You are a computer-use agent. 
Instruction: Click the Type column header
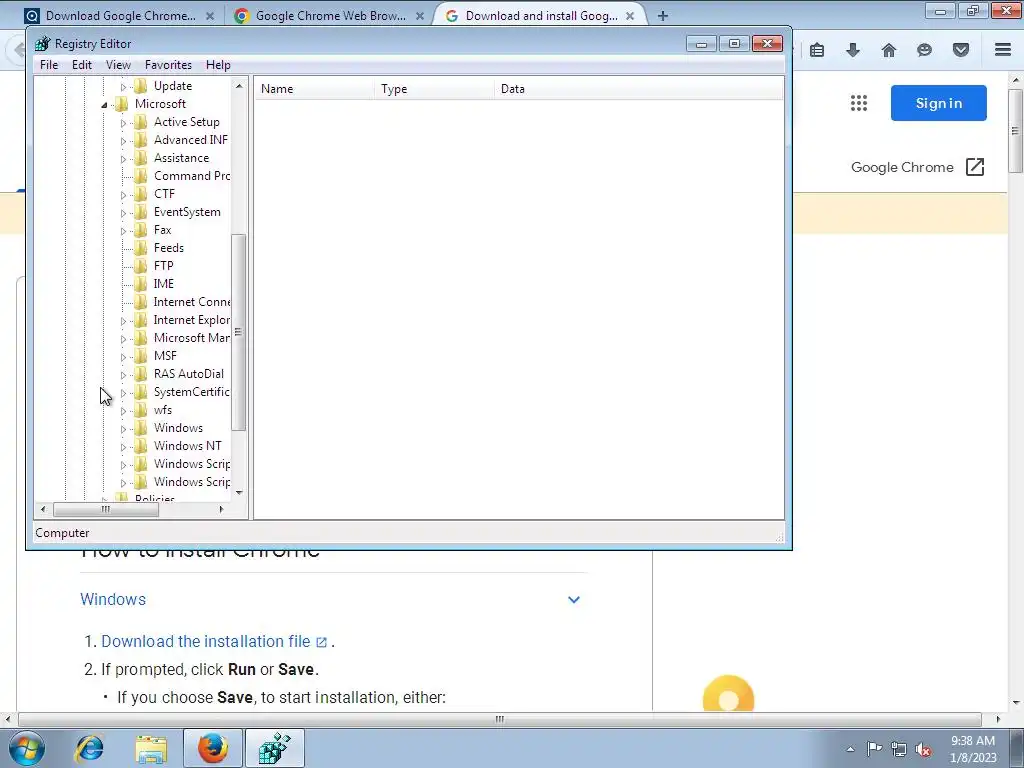(x=435, y=89)
